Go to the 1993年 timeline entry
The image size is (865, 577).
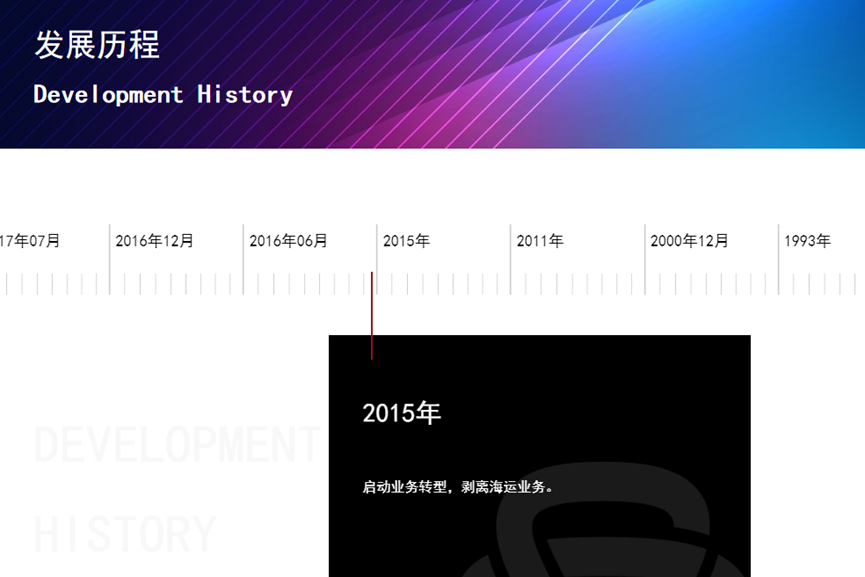(x=808, y=241)
